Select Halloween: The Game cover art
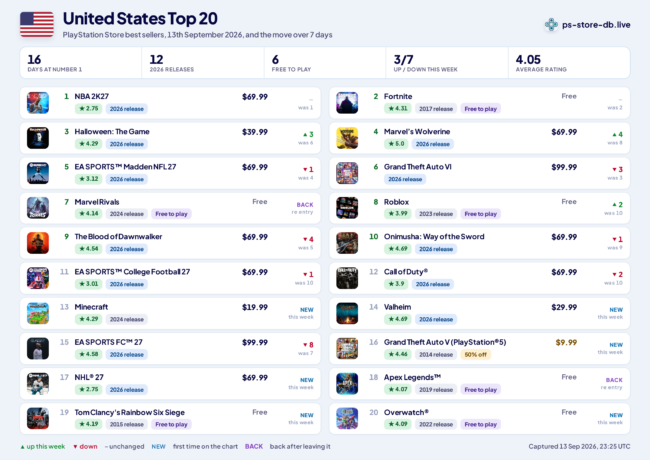Screen dimensions: 650x460 pyautogui.click(x=38, y=138)
